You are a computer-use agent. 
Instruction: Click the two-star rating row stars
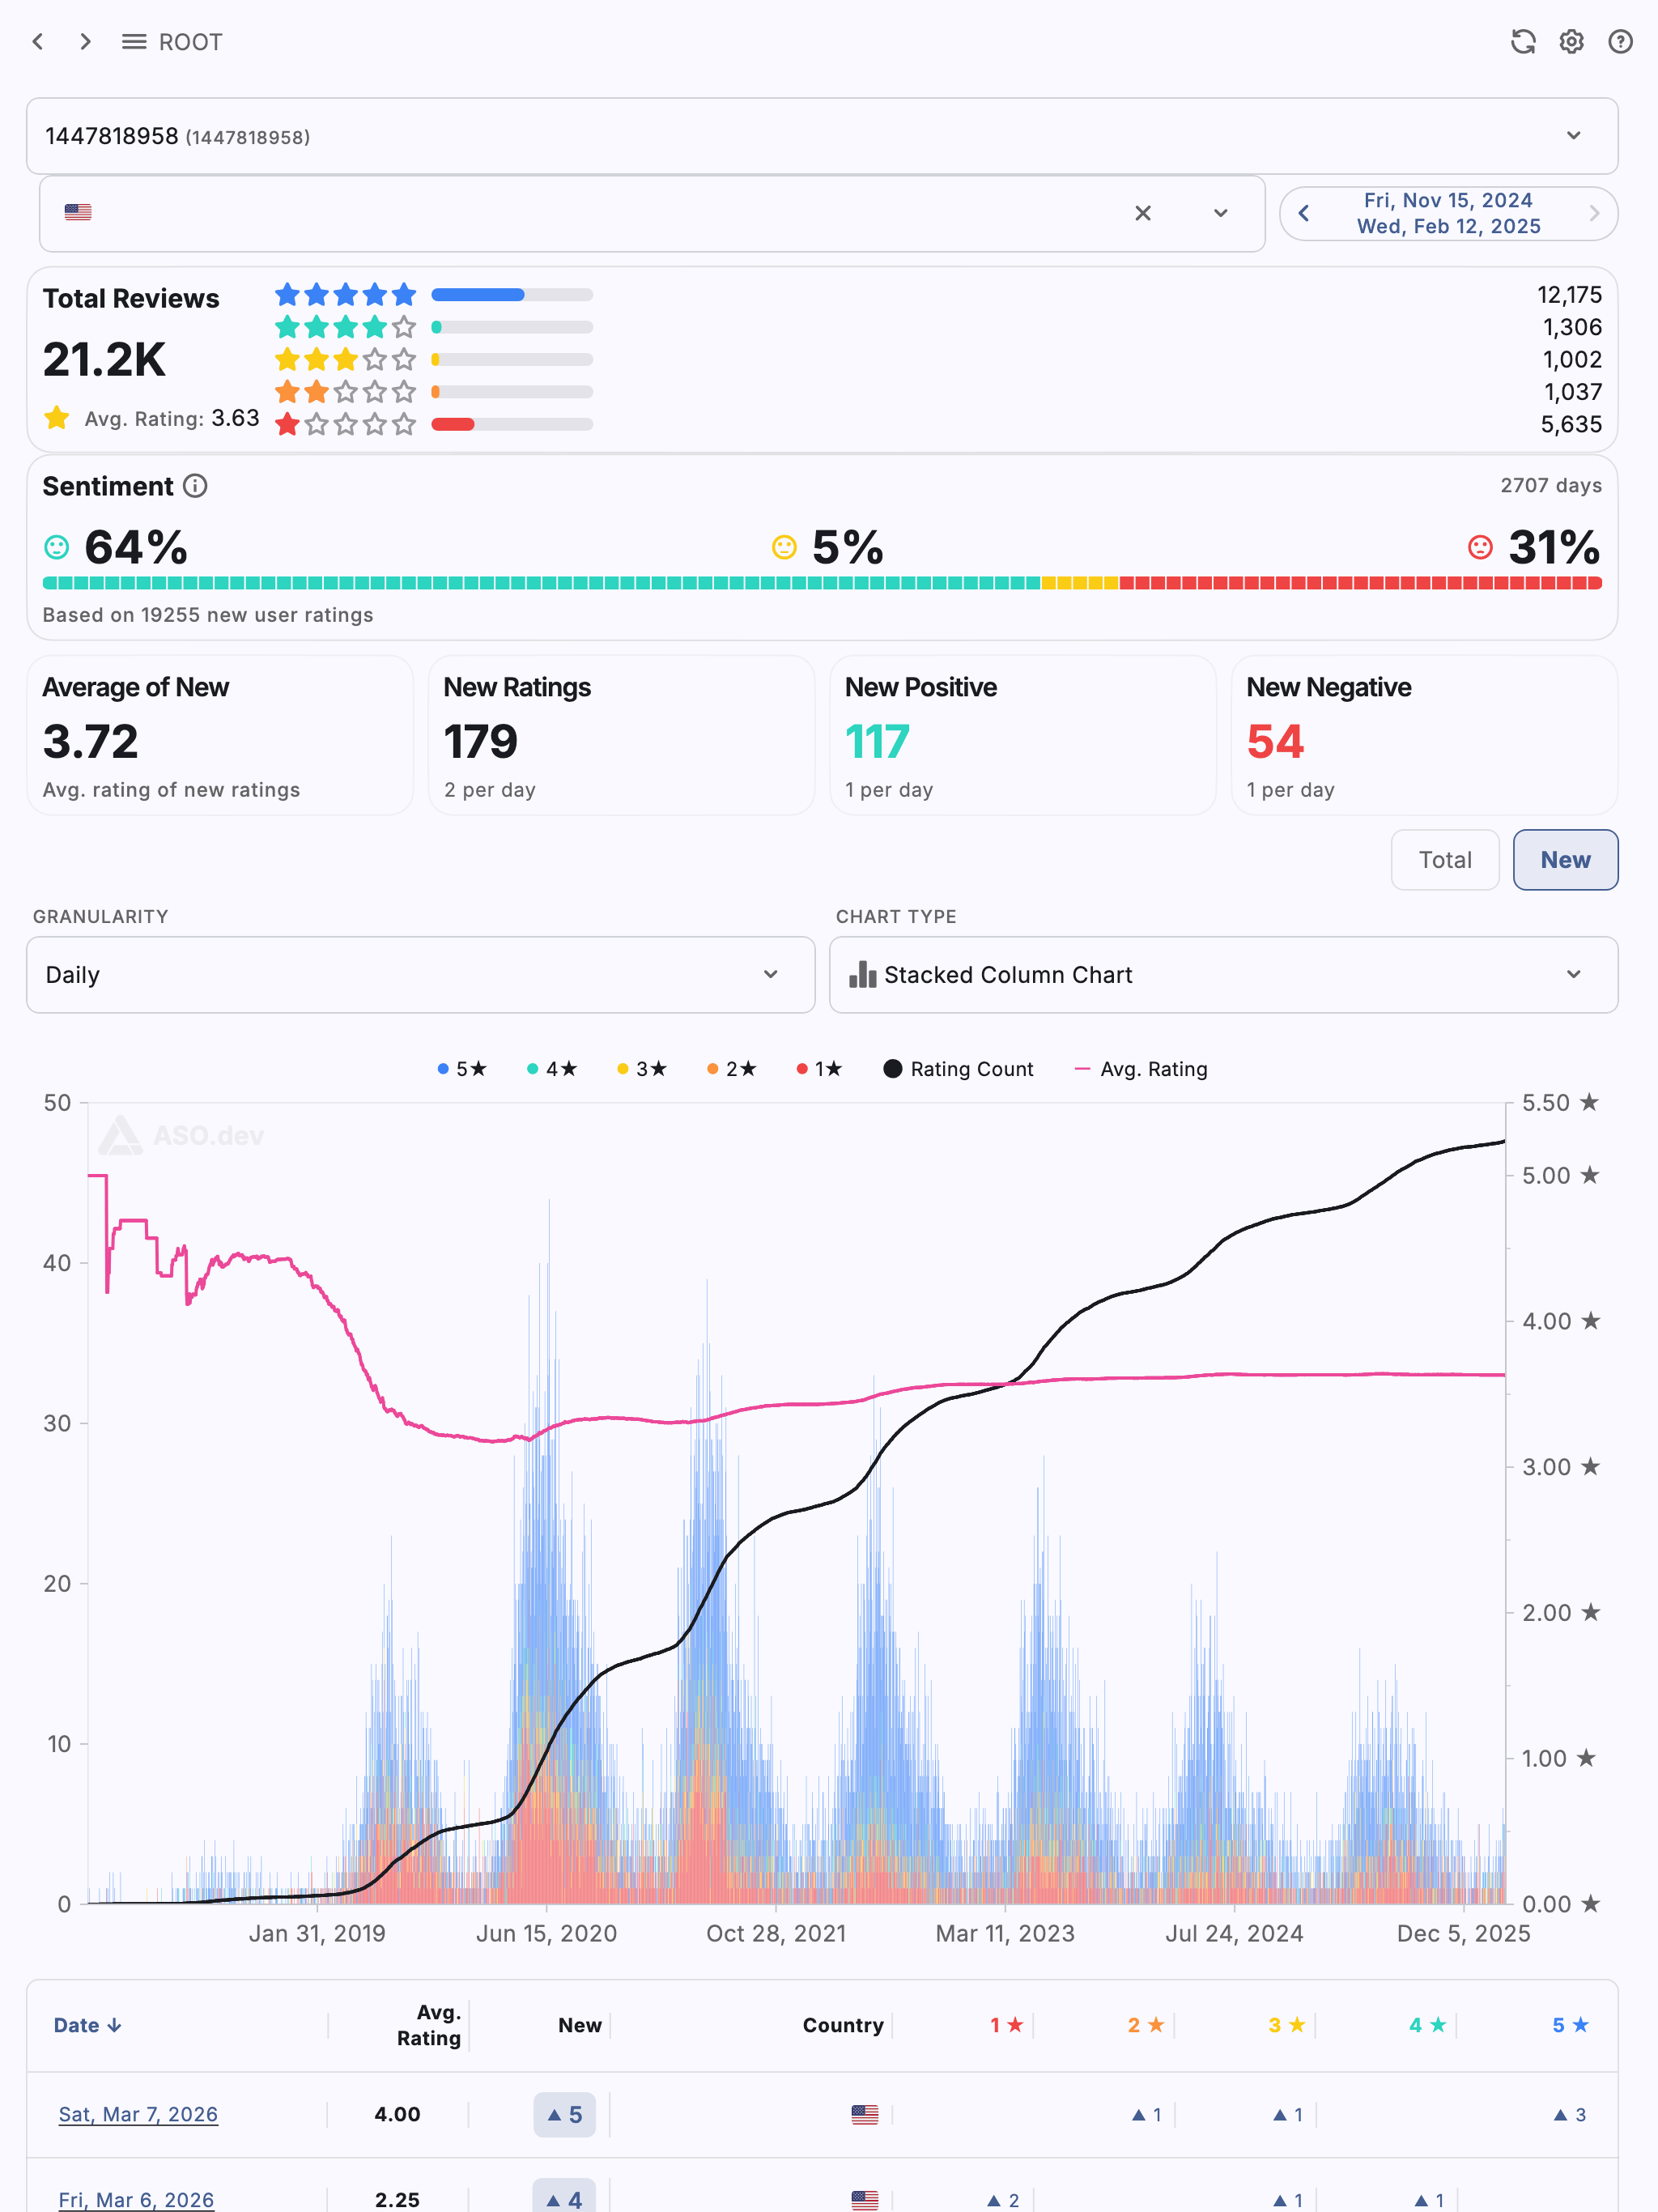click(x=345, y=391)
